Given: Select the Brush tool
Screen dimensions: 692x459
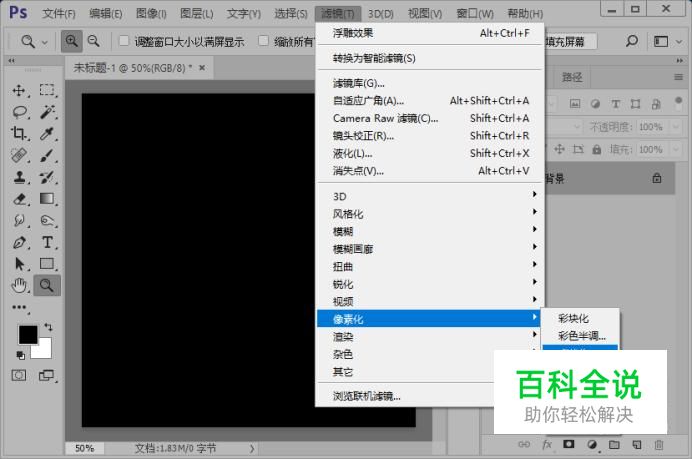Looking at the screenshot, I should (47, 155).
